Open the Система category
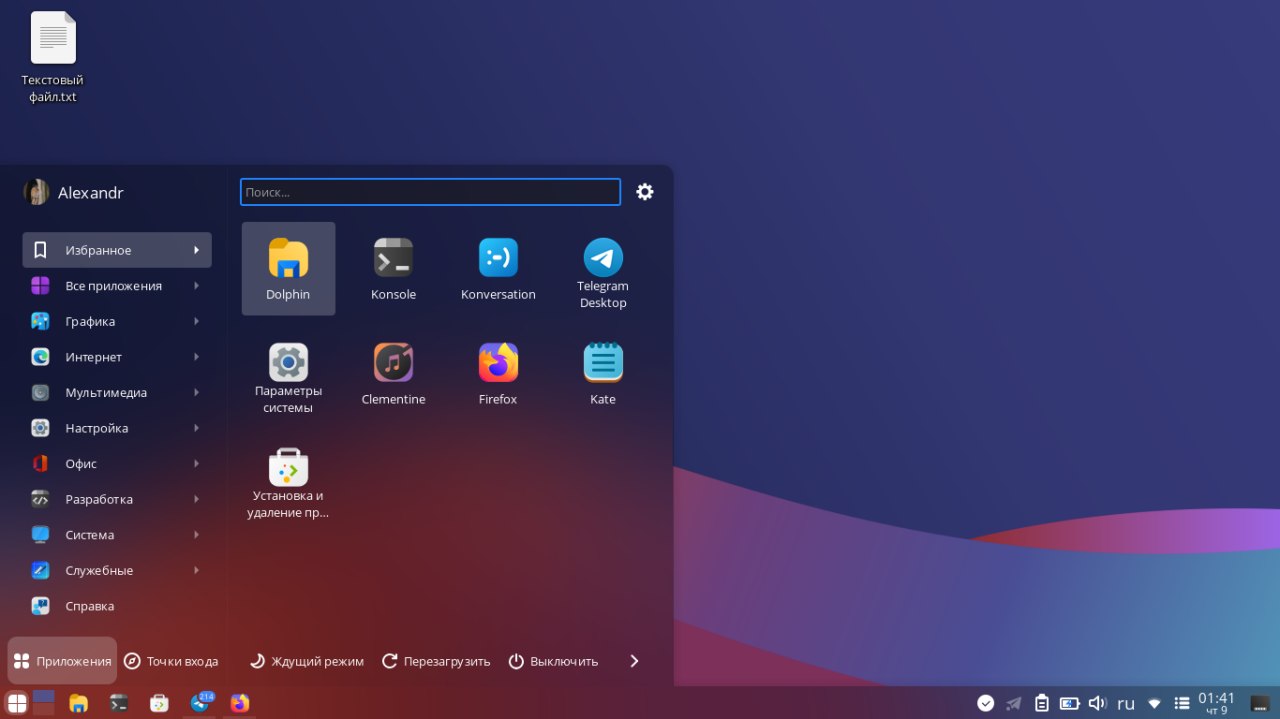The height and width of the screenshot is (719, 1280). [117, 534]
